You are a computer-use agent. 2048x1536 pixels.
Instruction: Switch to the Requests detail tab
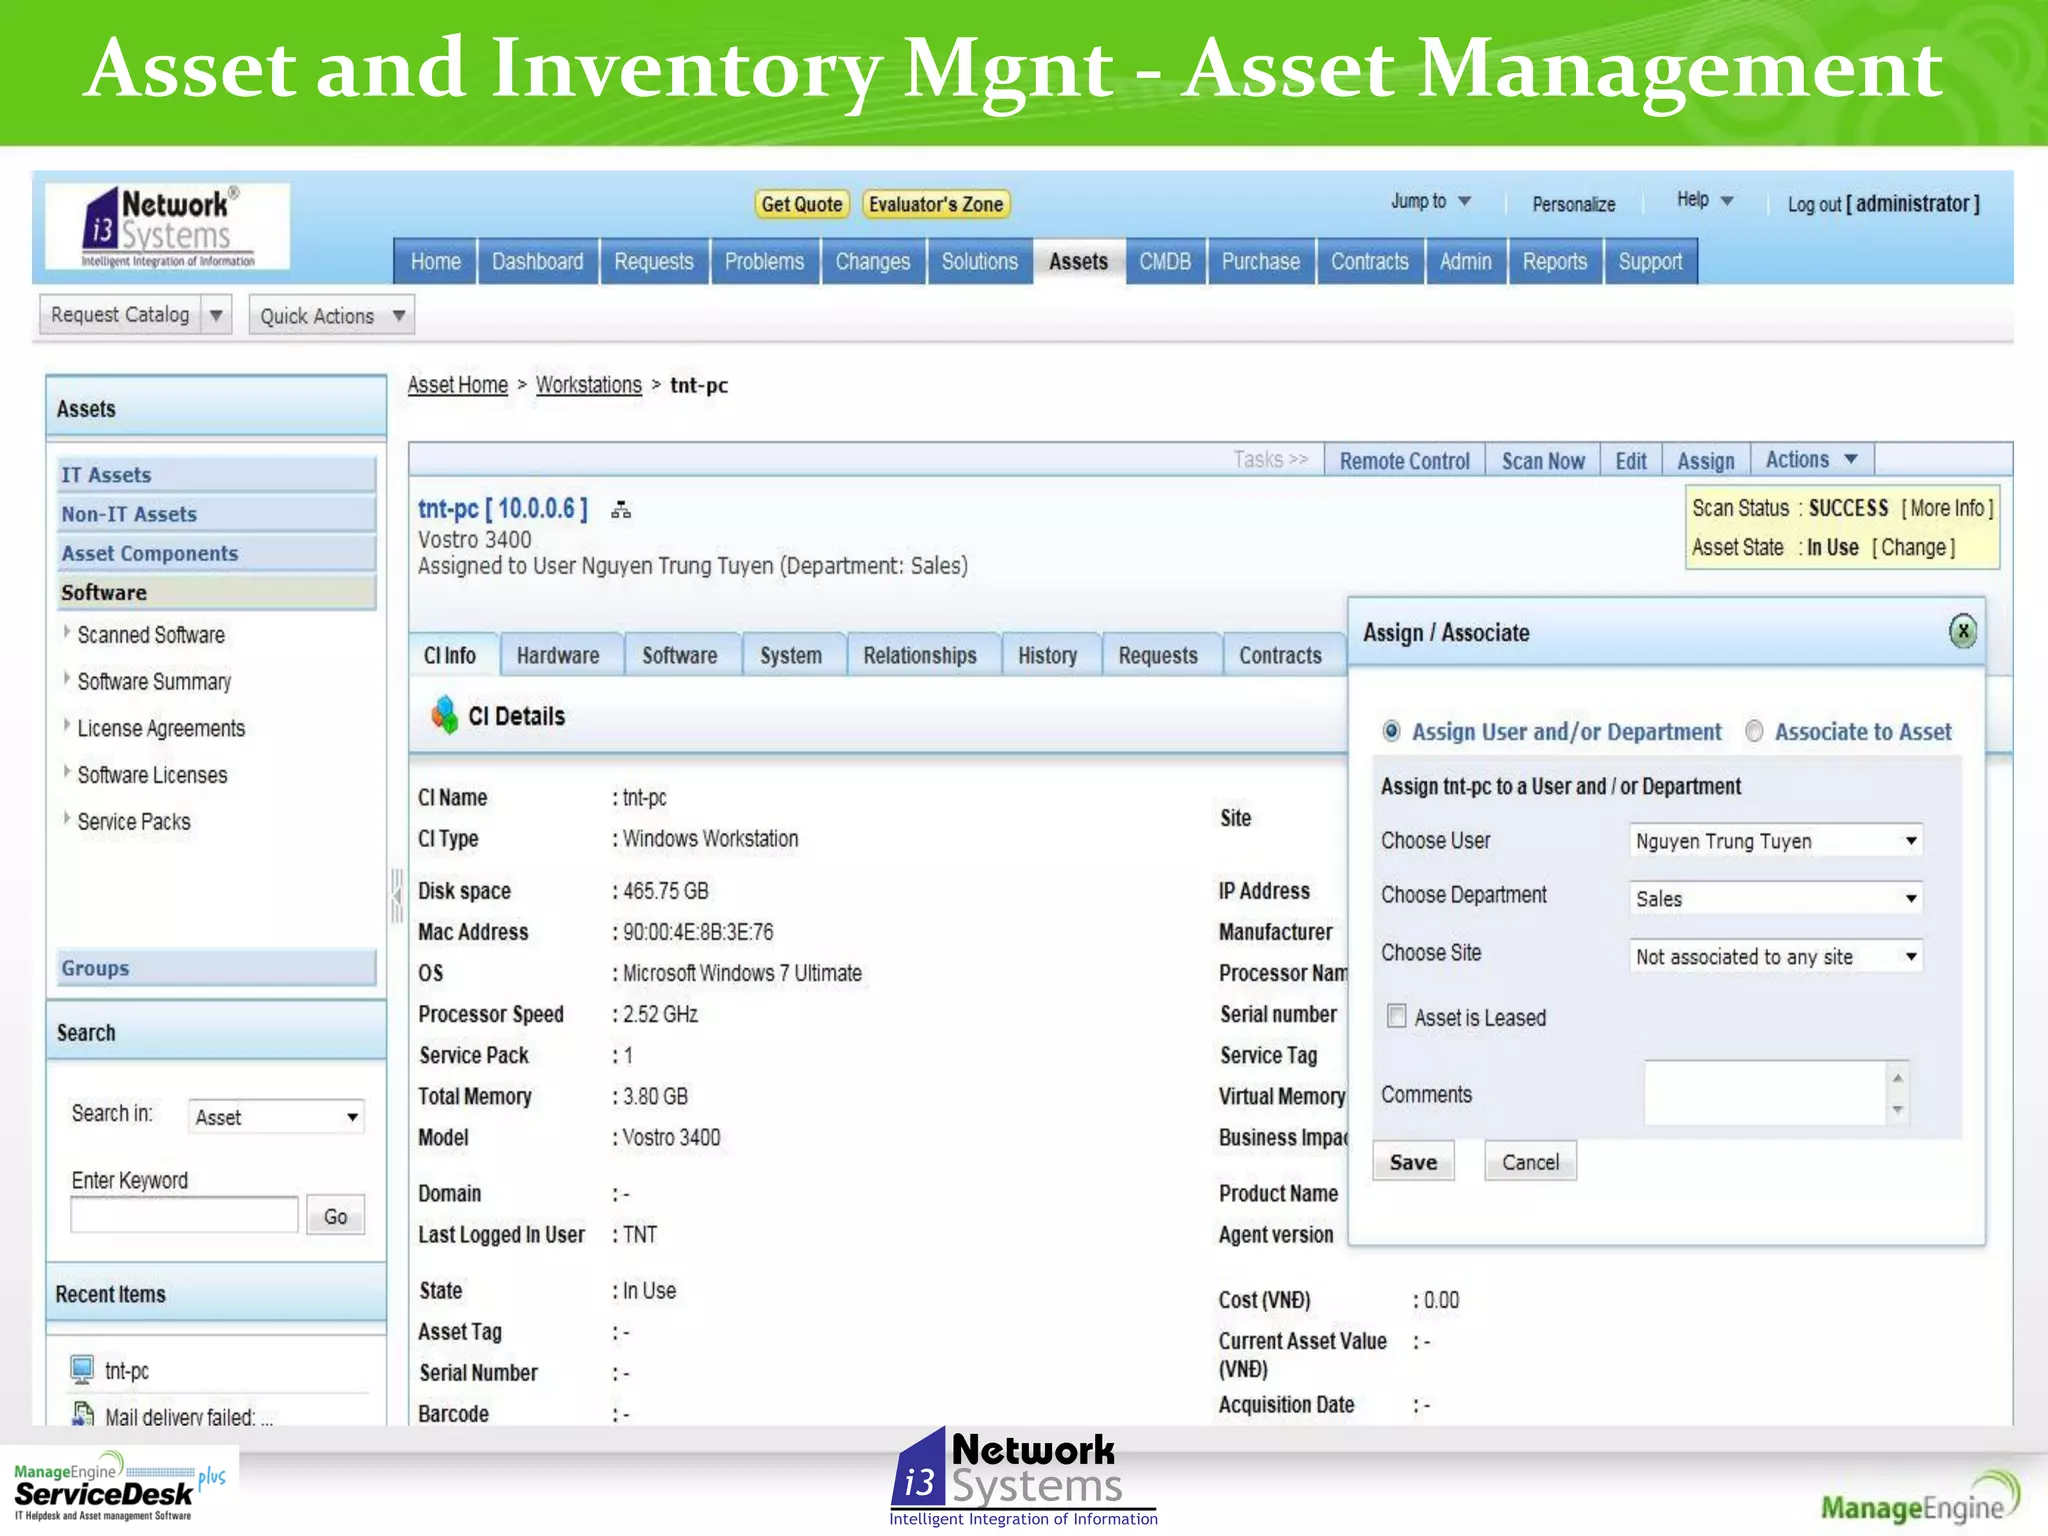[x=1158, y=656]
